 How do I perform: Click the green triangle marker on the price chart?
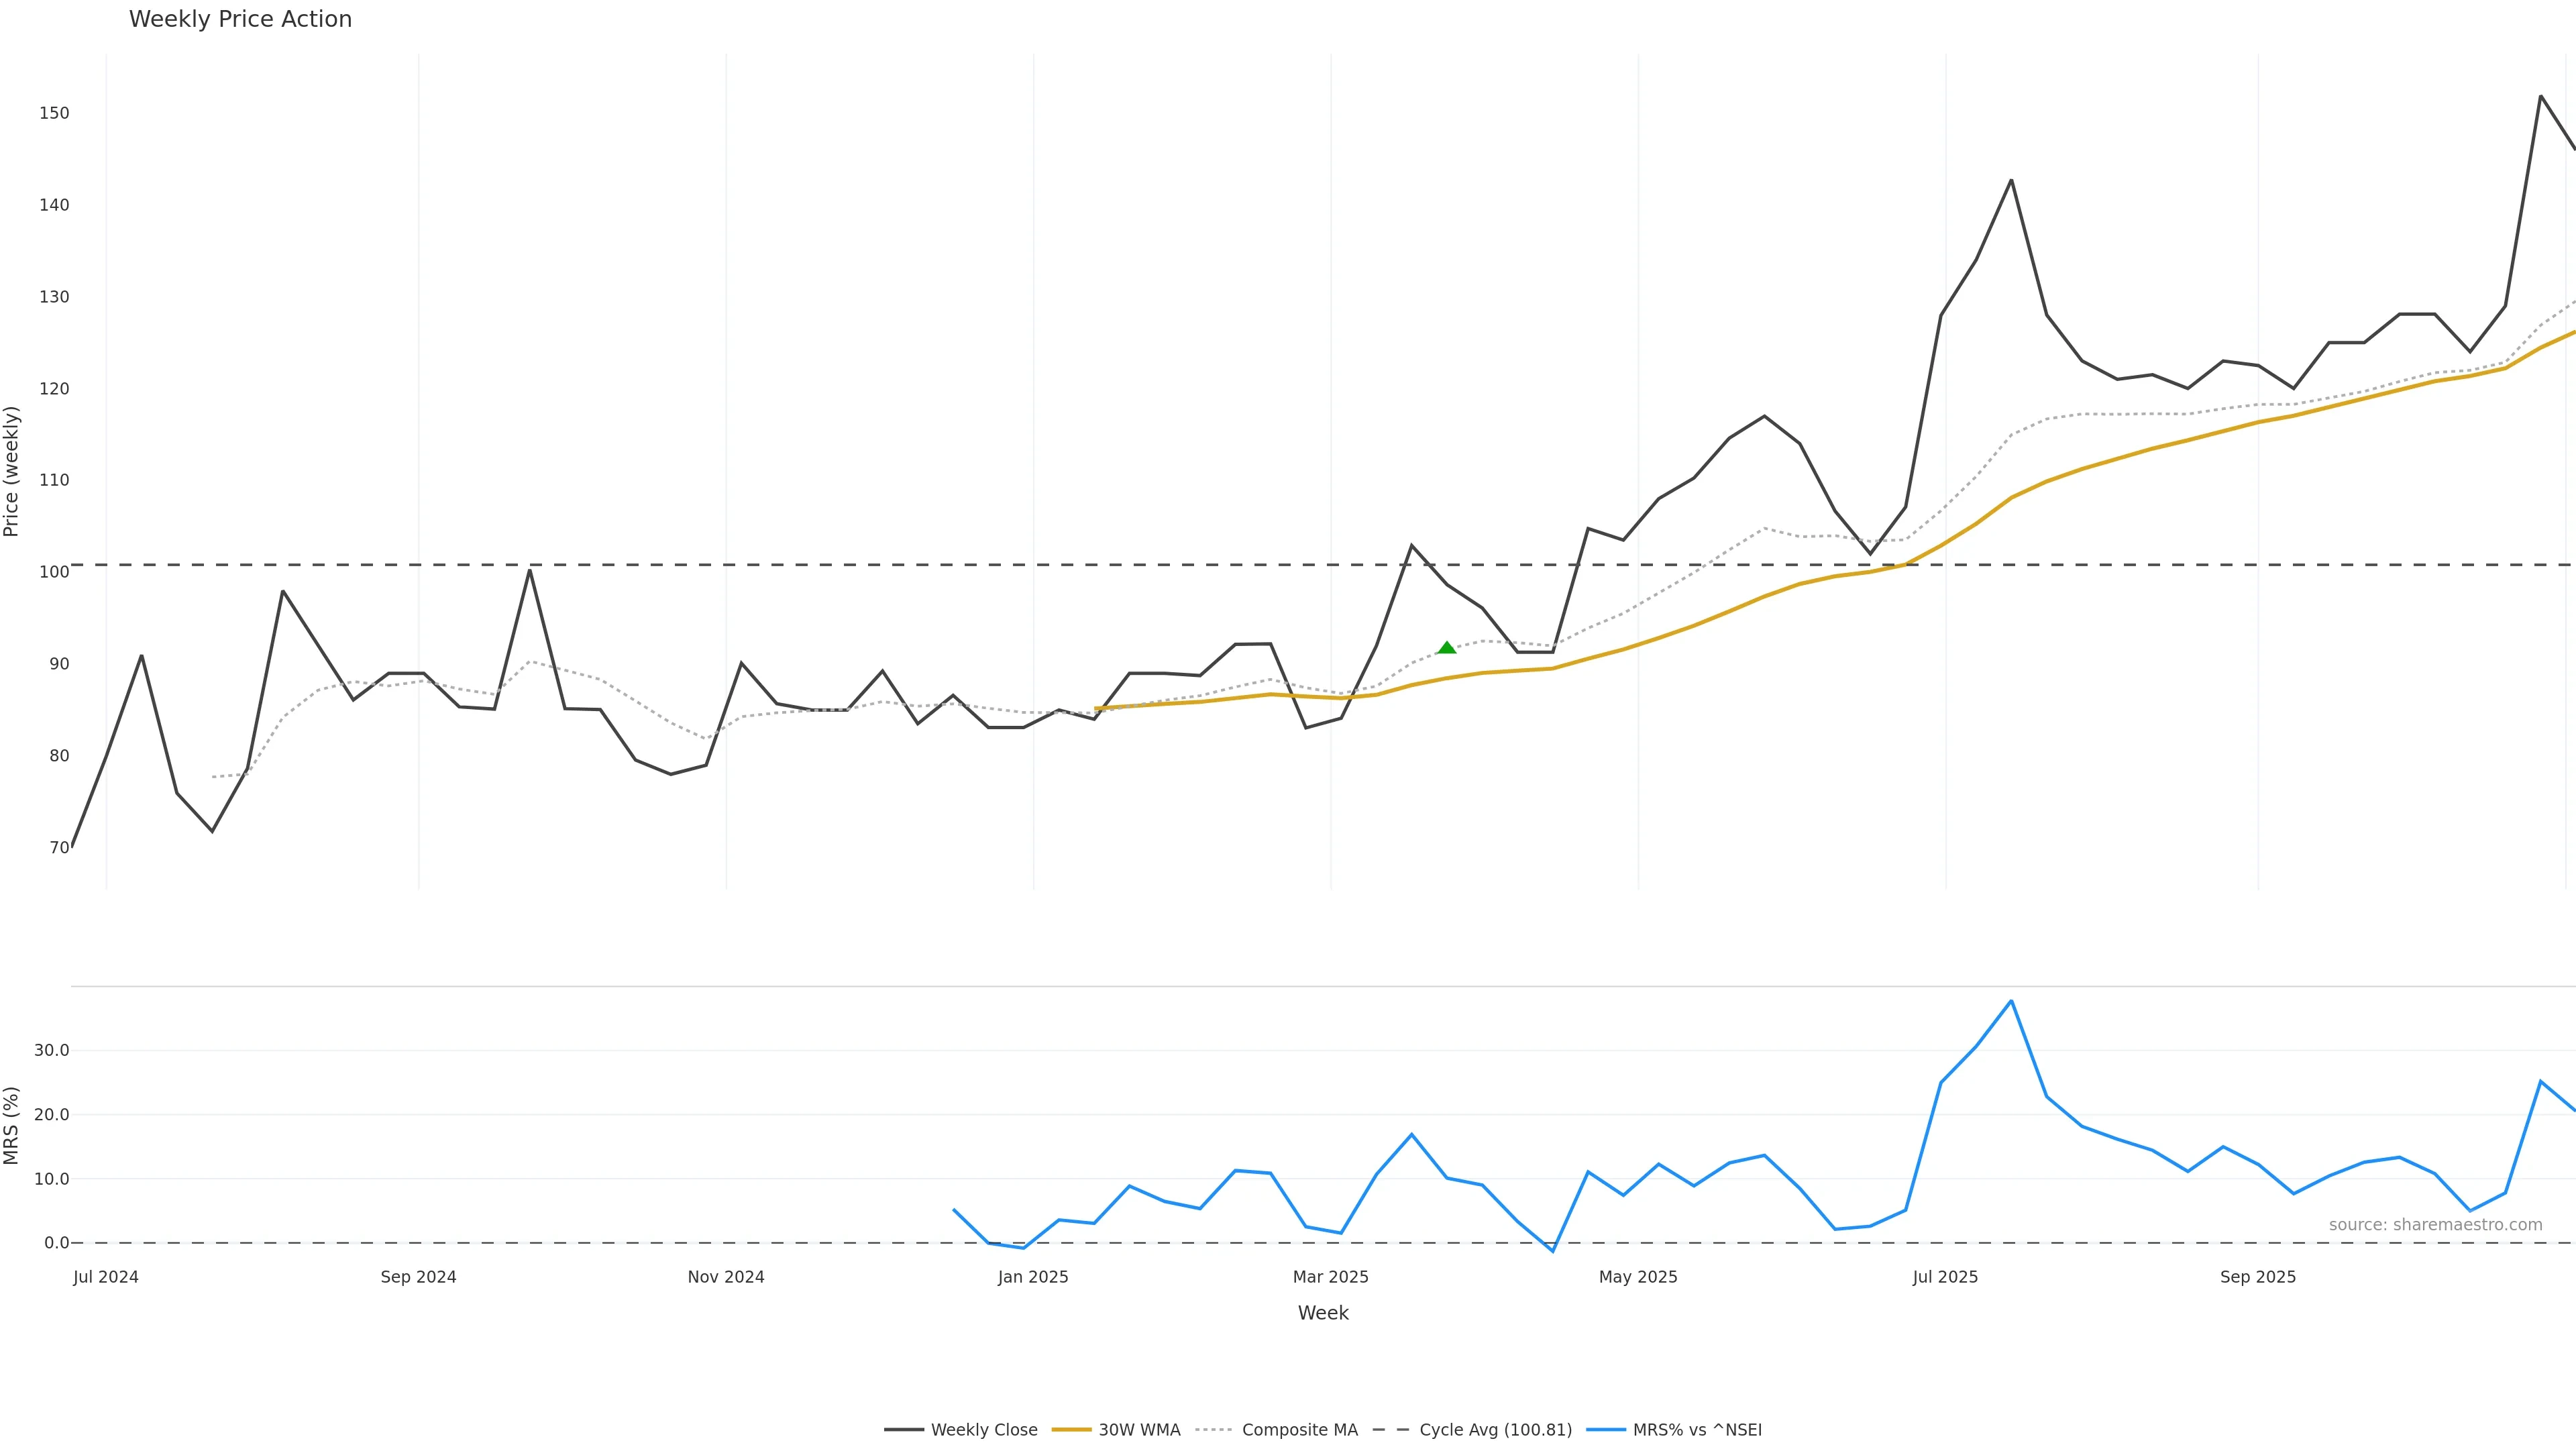click(1446, 648)
